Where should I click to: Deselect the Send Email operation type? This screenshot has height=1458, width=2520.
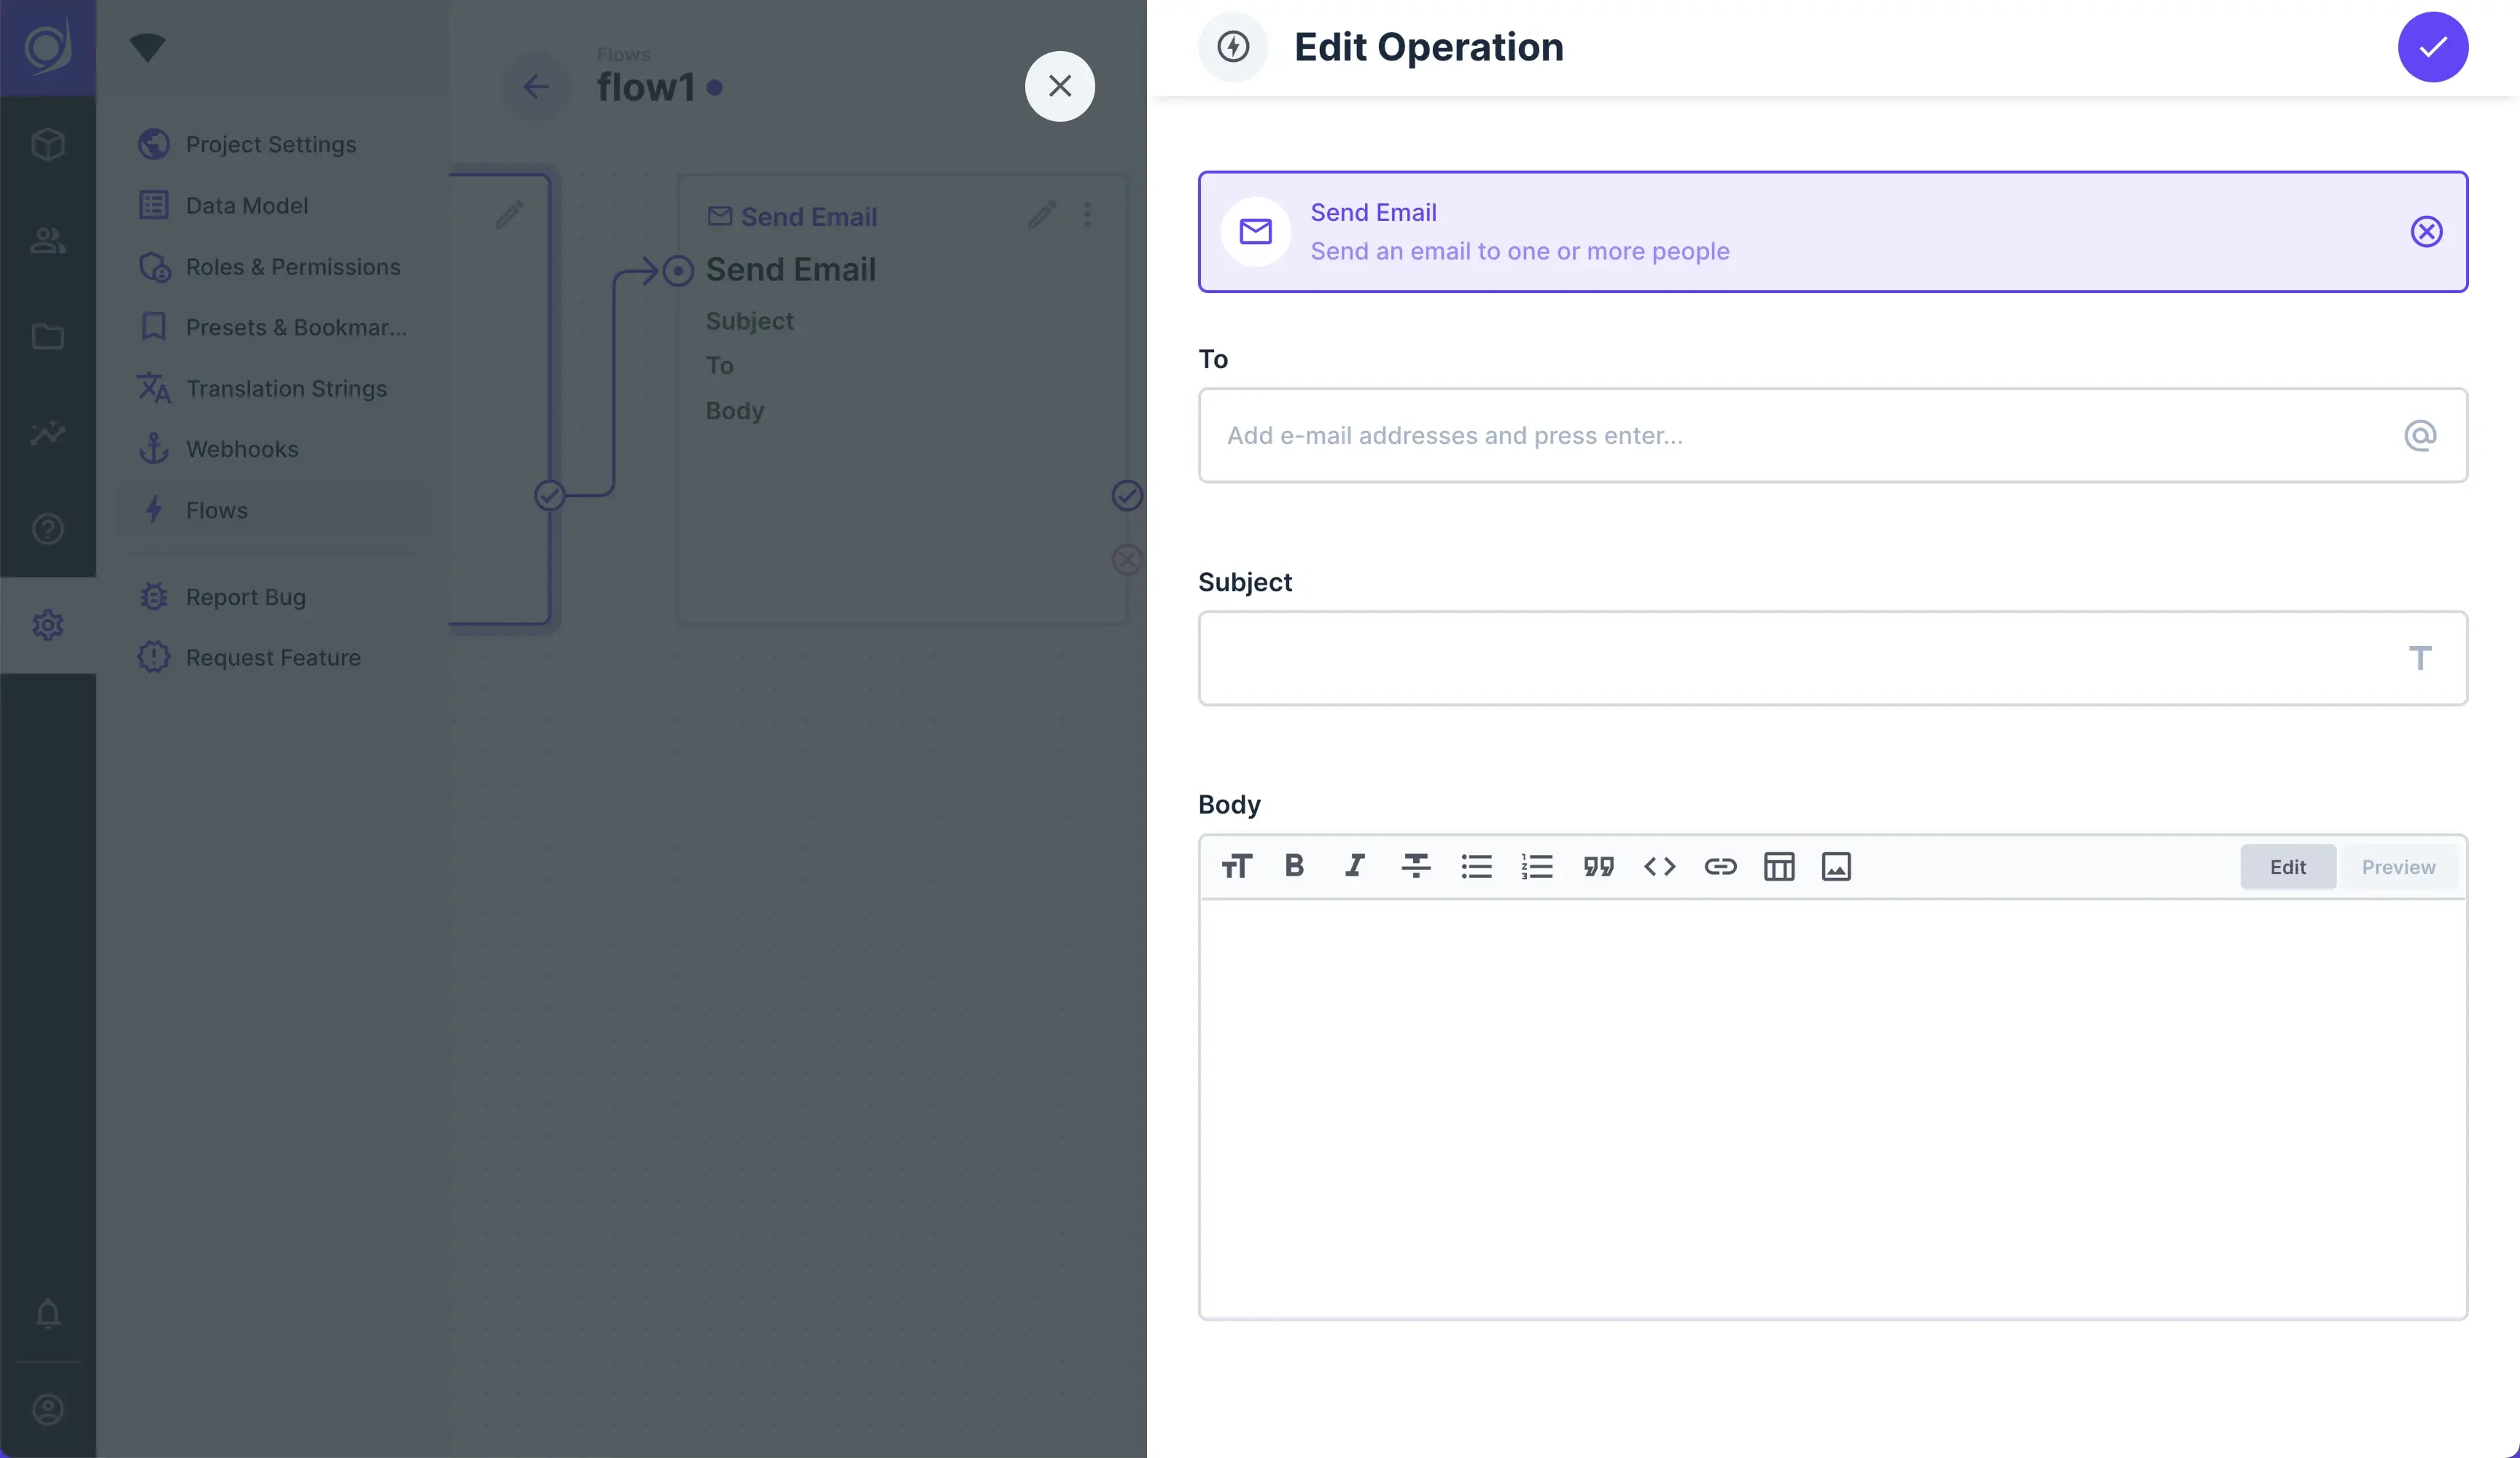point(2426,232)
